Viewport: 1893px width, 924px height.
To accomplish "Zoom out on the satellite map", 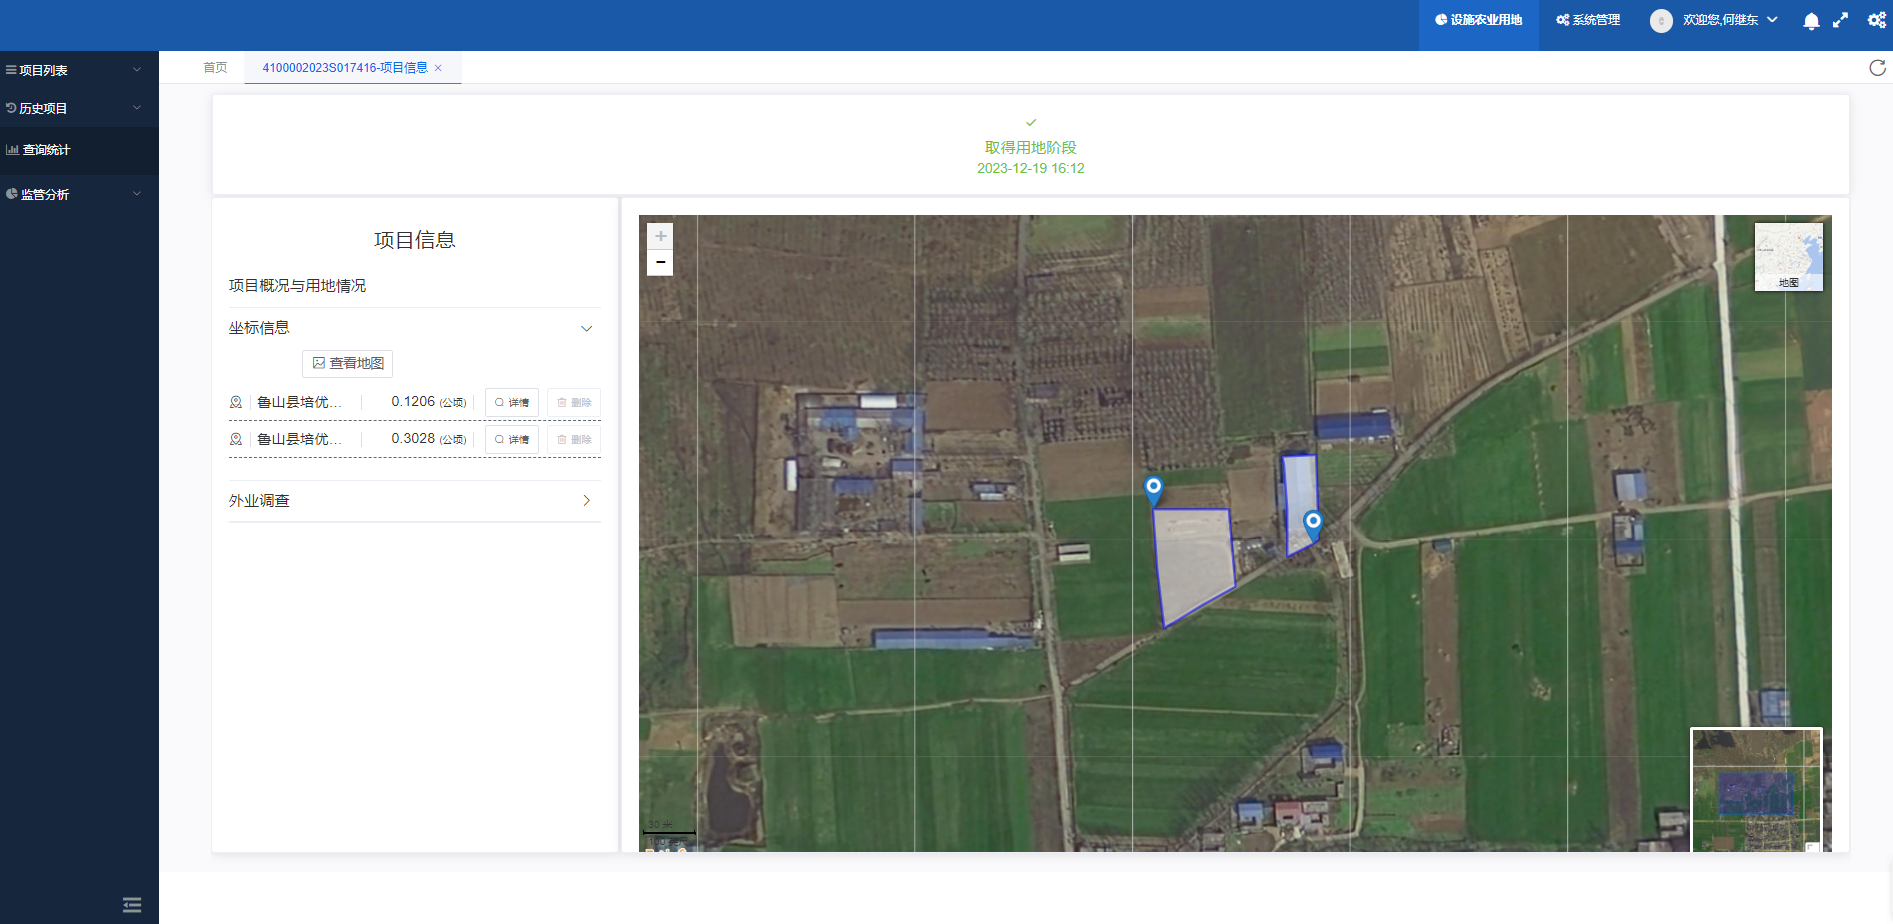I will pos(660,263).
